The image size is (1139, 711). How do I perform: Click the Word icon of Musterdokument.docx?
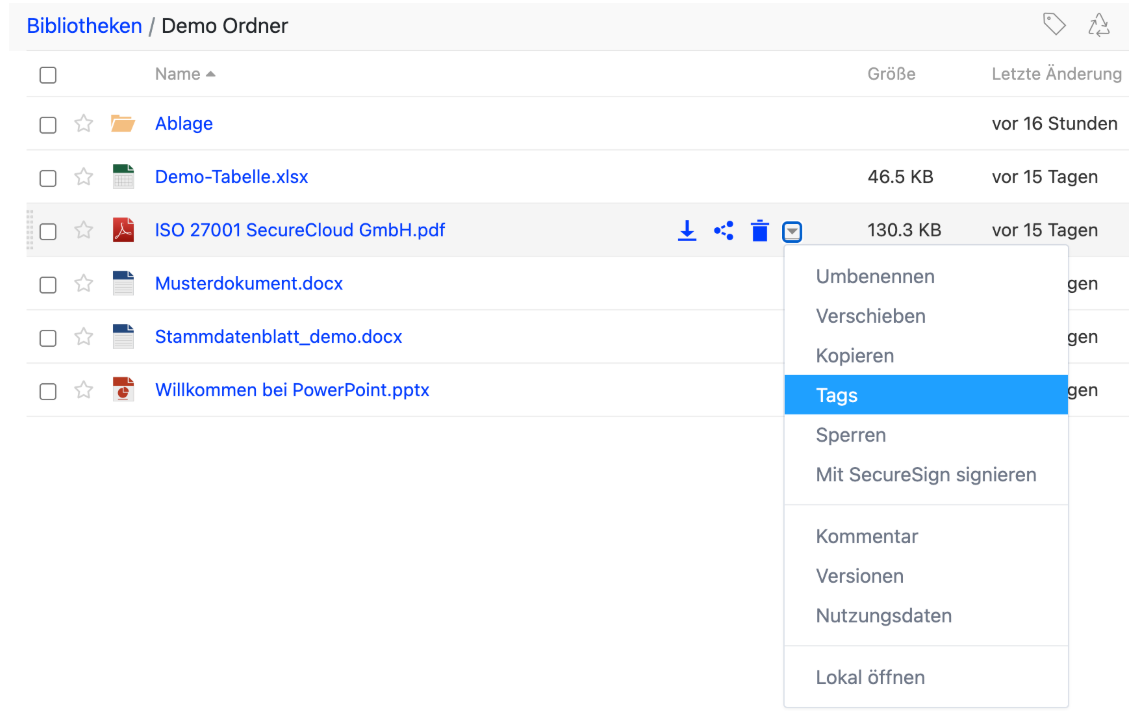[x=123, y=283]
